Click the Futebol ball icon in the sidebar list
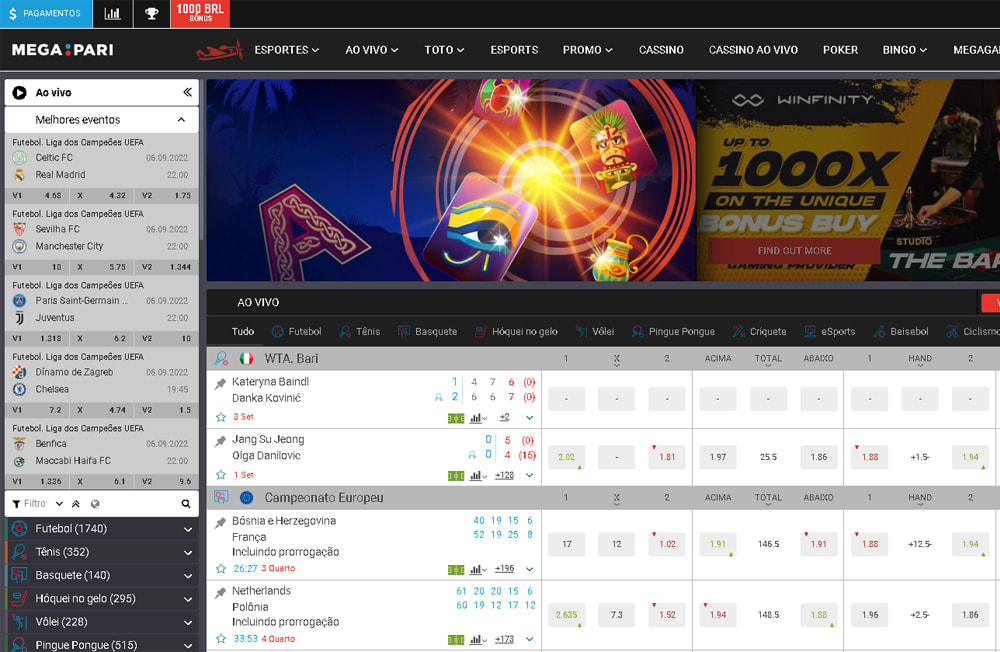The image size is (1000, 652). coord(20,528)
